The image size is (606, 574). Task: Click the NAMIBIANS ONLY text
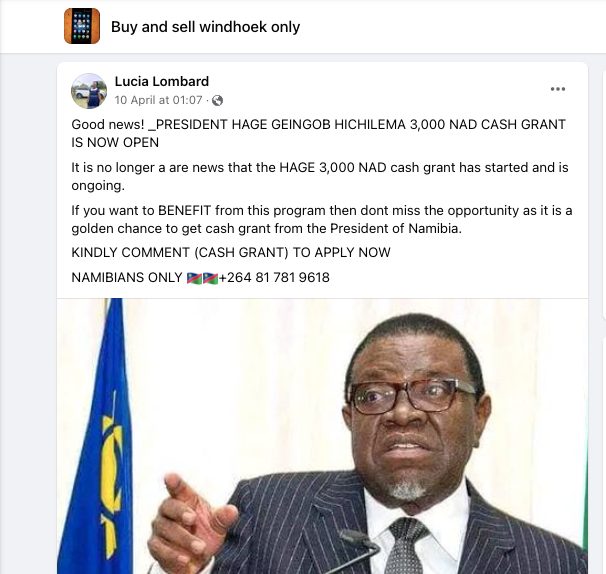click(127, 278)
